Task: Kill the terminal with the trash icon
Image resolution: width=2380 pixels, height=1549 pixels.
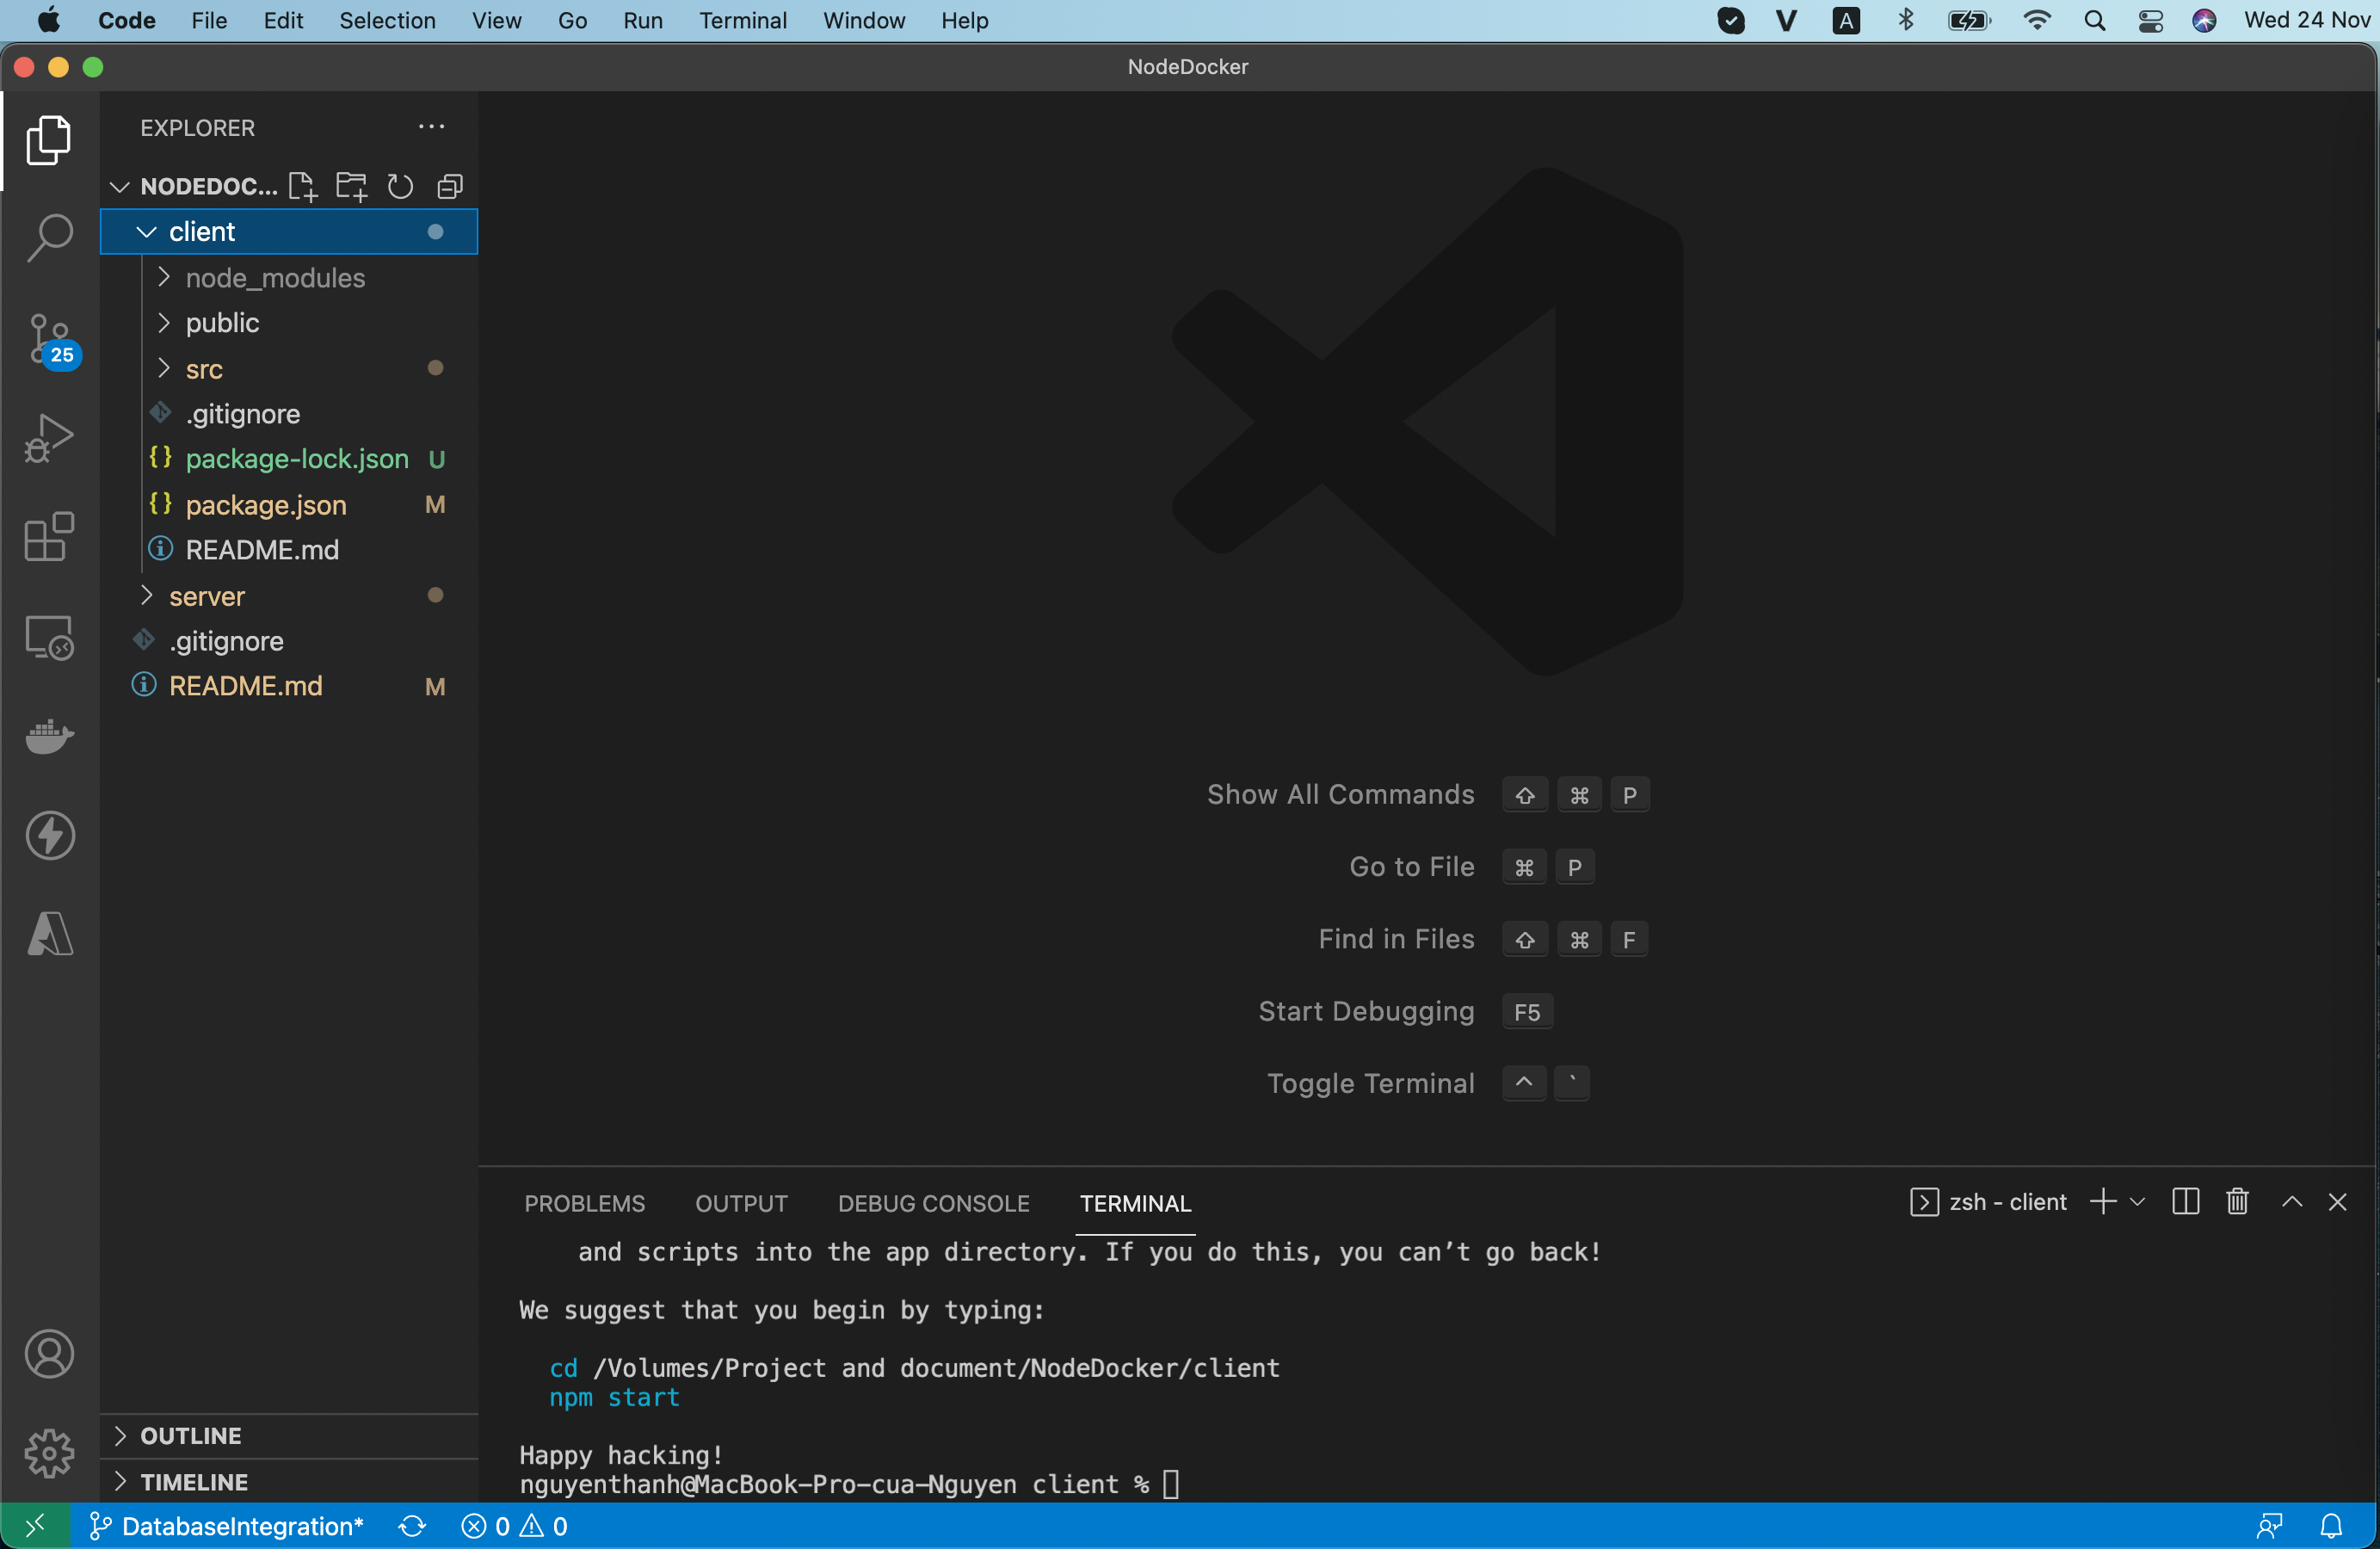Action: [2236, 1202]
